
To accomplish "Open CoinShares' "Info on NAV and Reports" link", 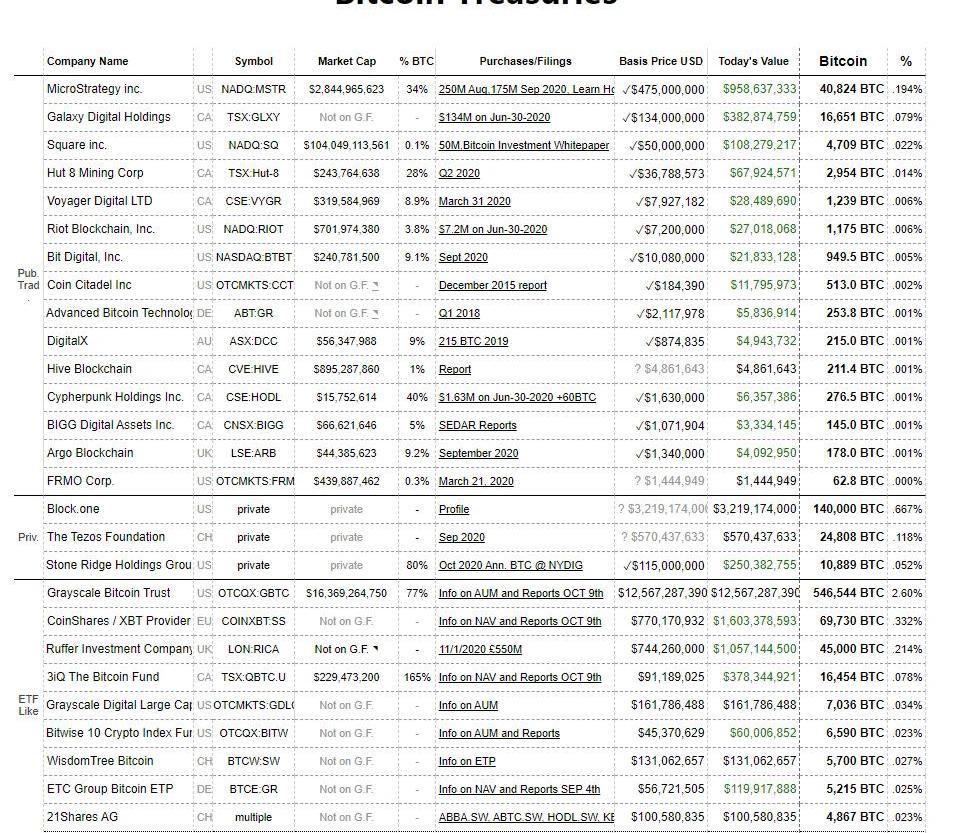I will click(520, 621).
